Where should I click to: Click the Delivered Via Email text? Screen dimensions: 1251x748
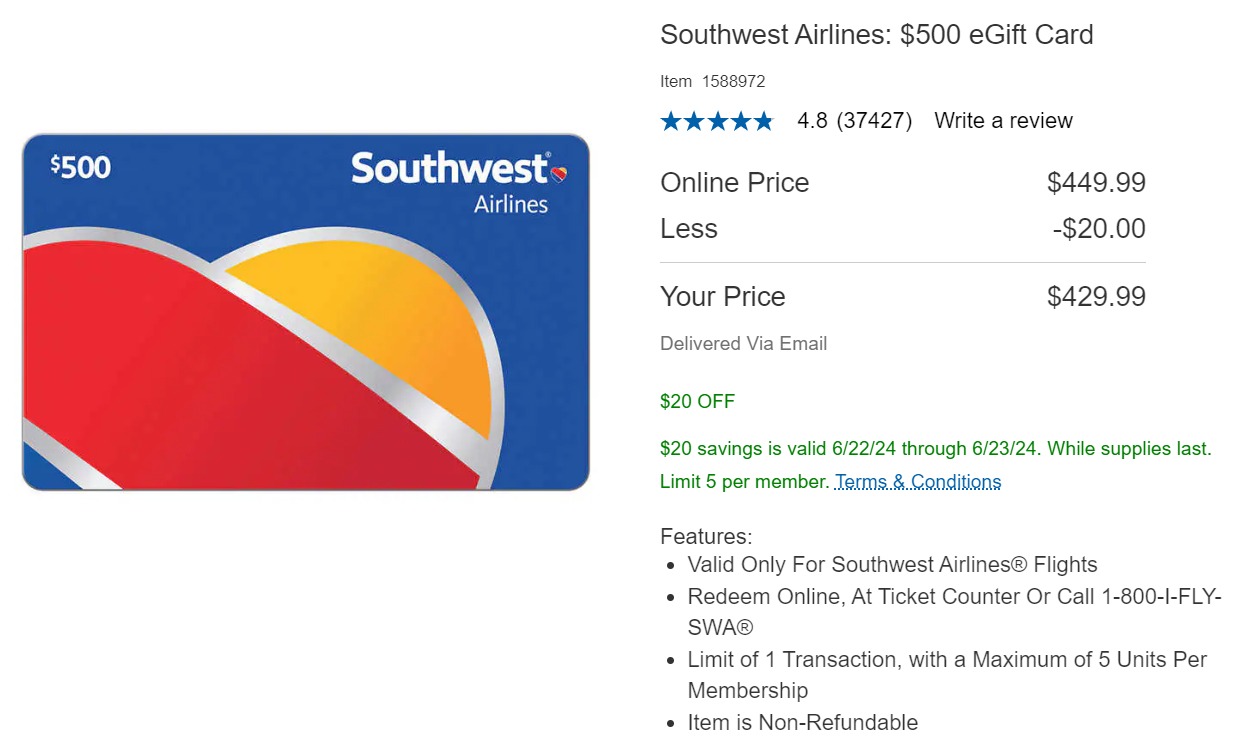click(743, 344)
